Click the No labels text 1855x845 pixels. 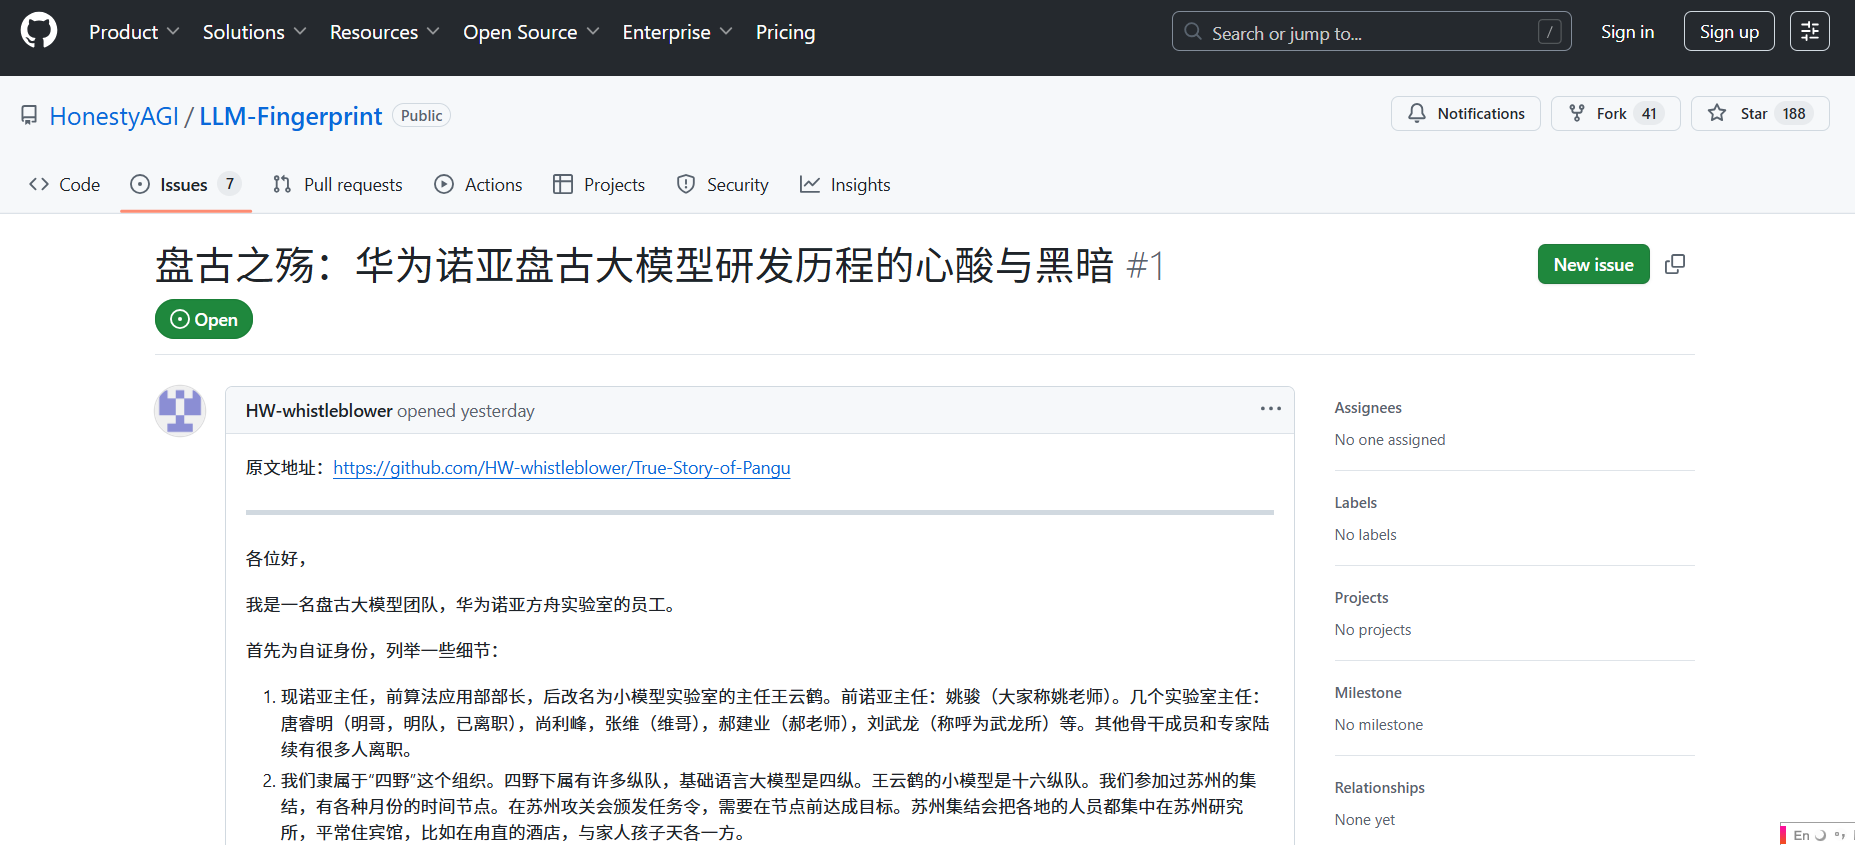point(1366,535)
